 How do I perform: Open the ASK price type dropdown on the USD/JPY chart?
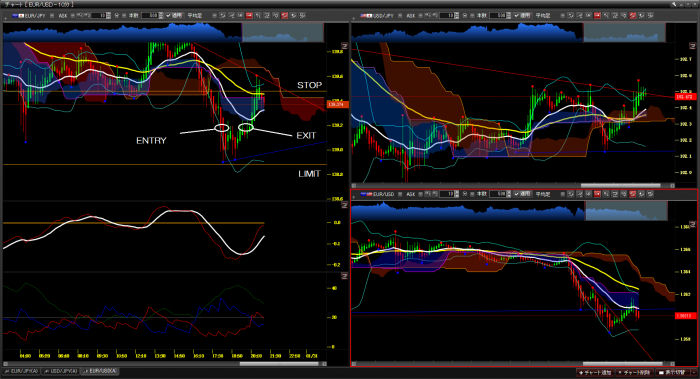pos(421,15)
